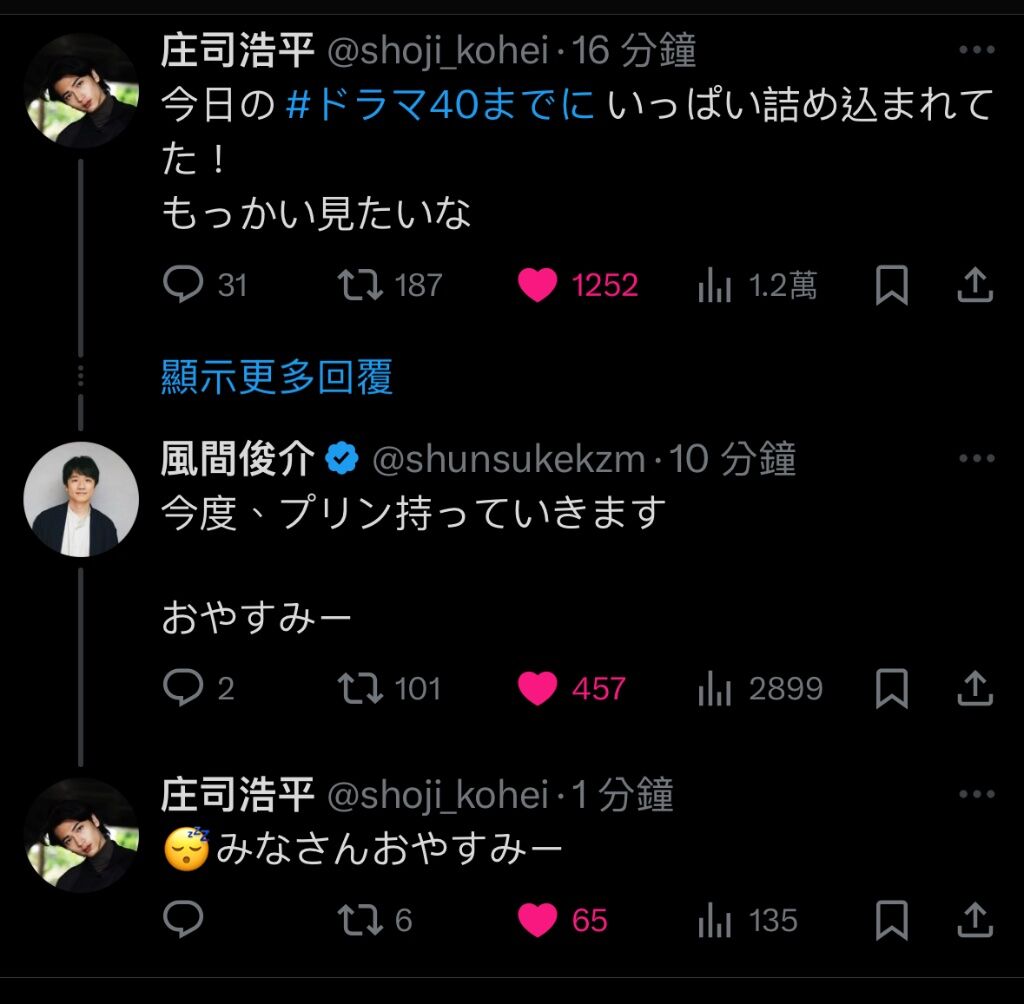This screenshot has height=1004, width=1024.
Task: Open 風間俊介's profile picture
Action: click(80, 499)
